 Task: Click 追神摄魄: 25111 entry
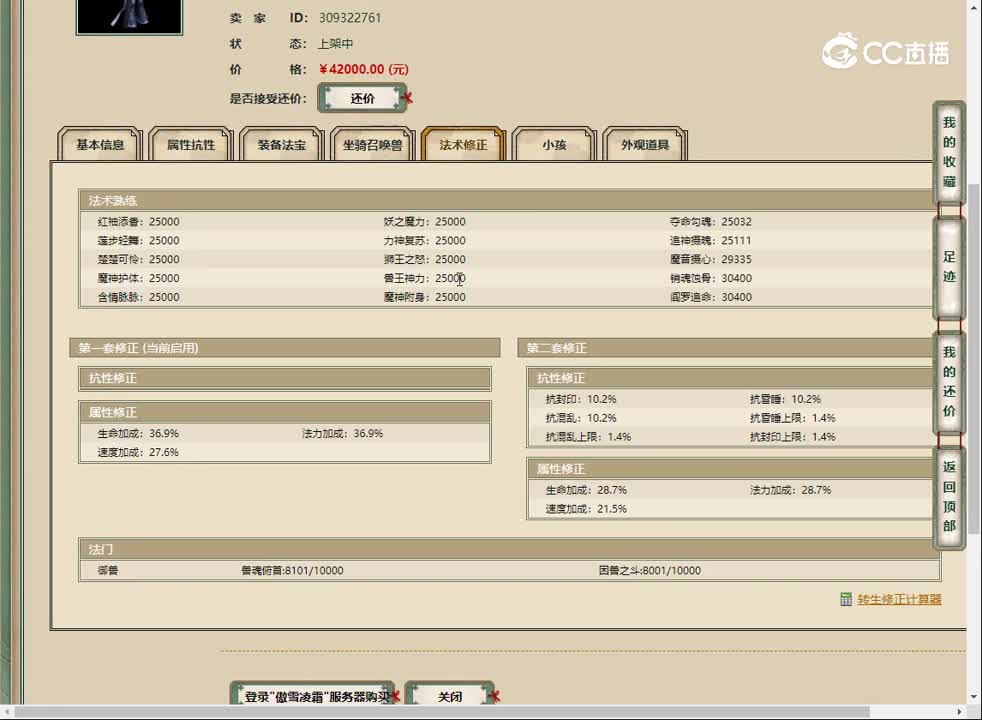711,240
